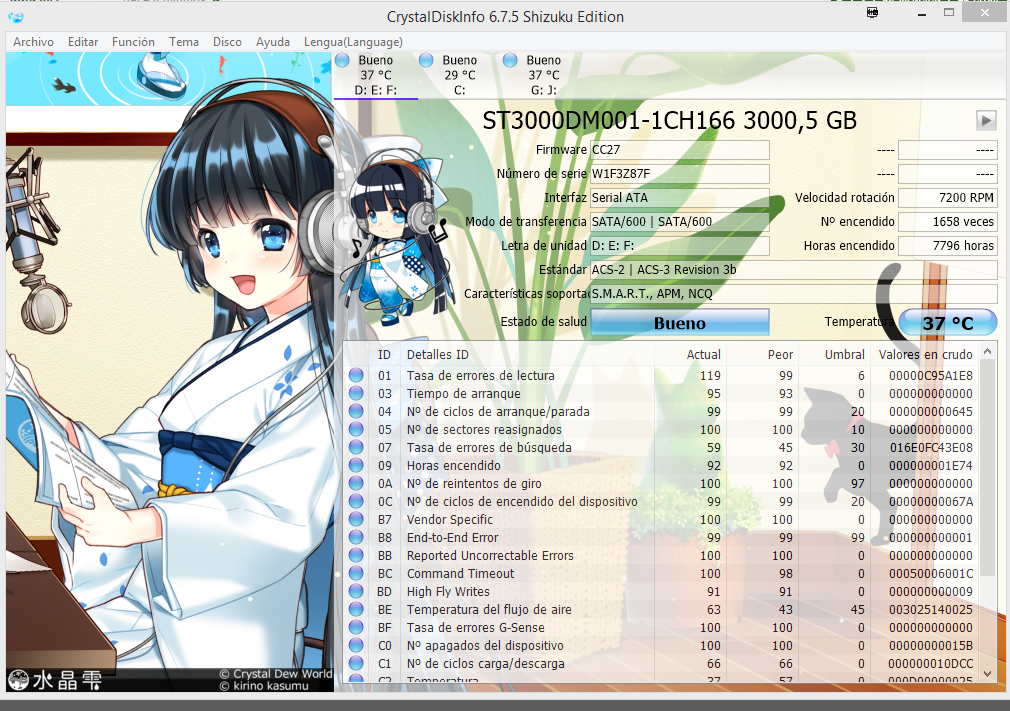Select the Bueno 37 °C G: J: disk tab
Screen dimensions: 1010x711
544,75
